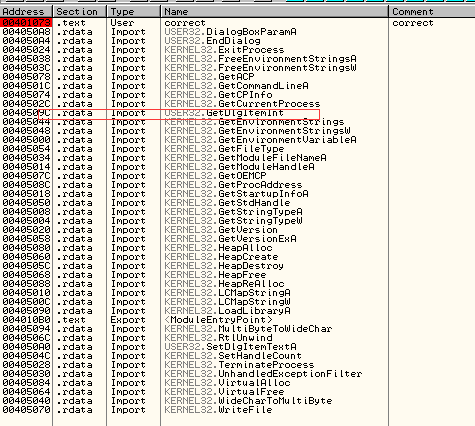Sort the list by the Address column header
Viewport: 475px width, 426px height.
click(x=26, y=12)
